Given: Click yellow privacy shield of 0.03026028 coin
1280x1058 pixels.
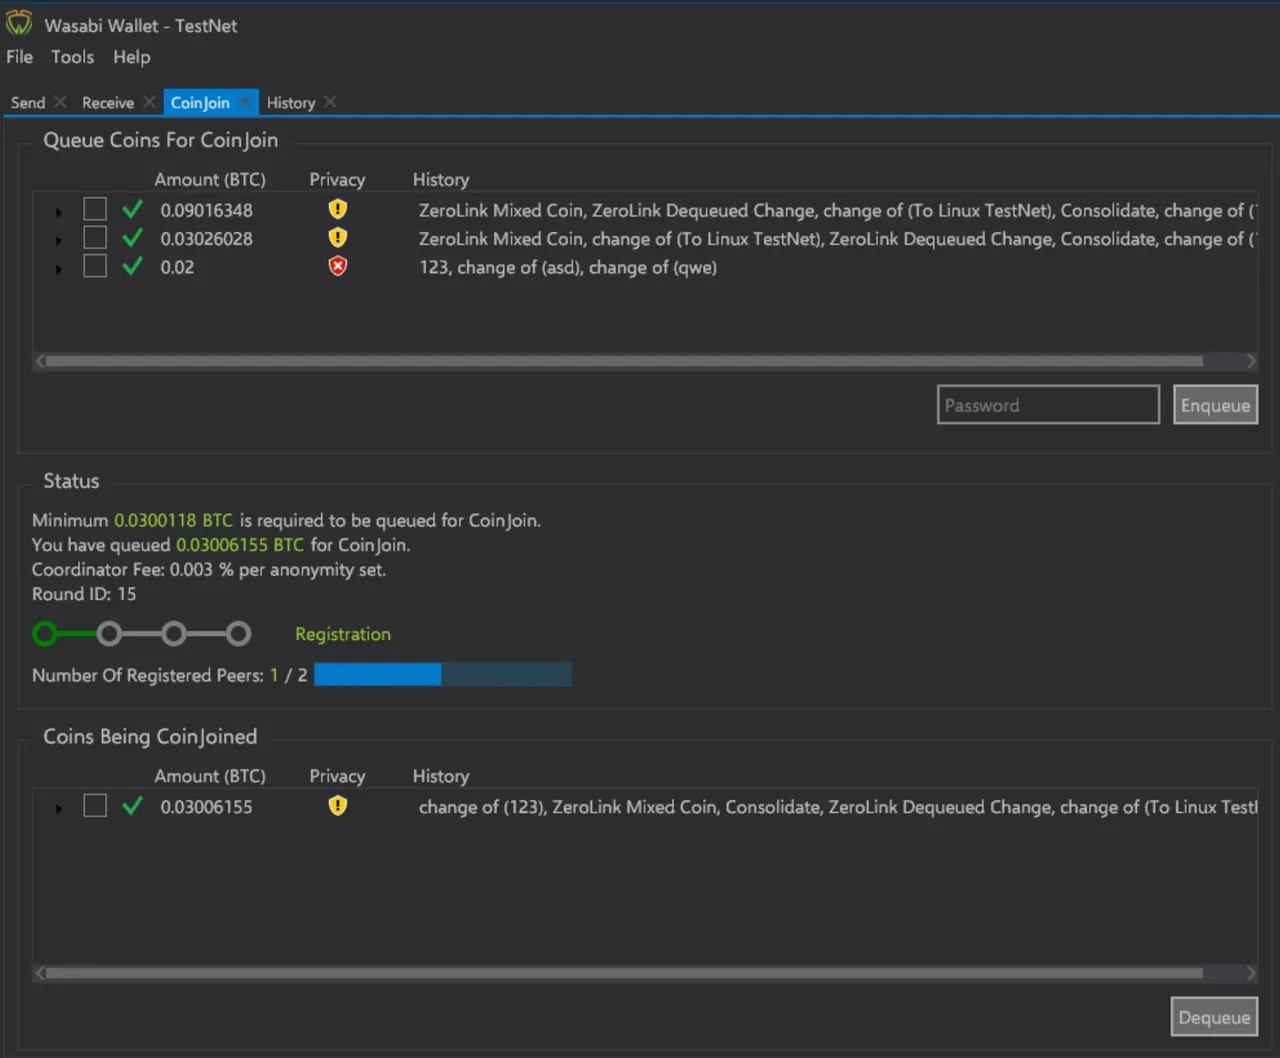Looking at the screenshot, I should 338,238.
